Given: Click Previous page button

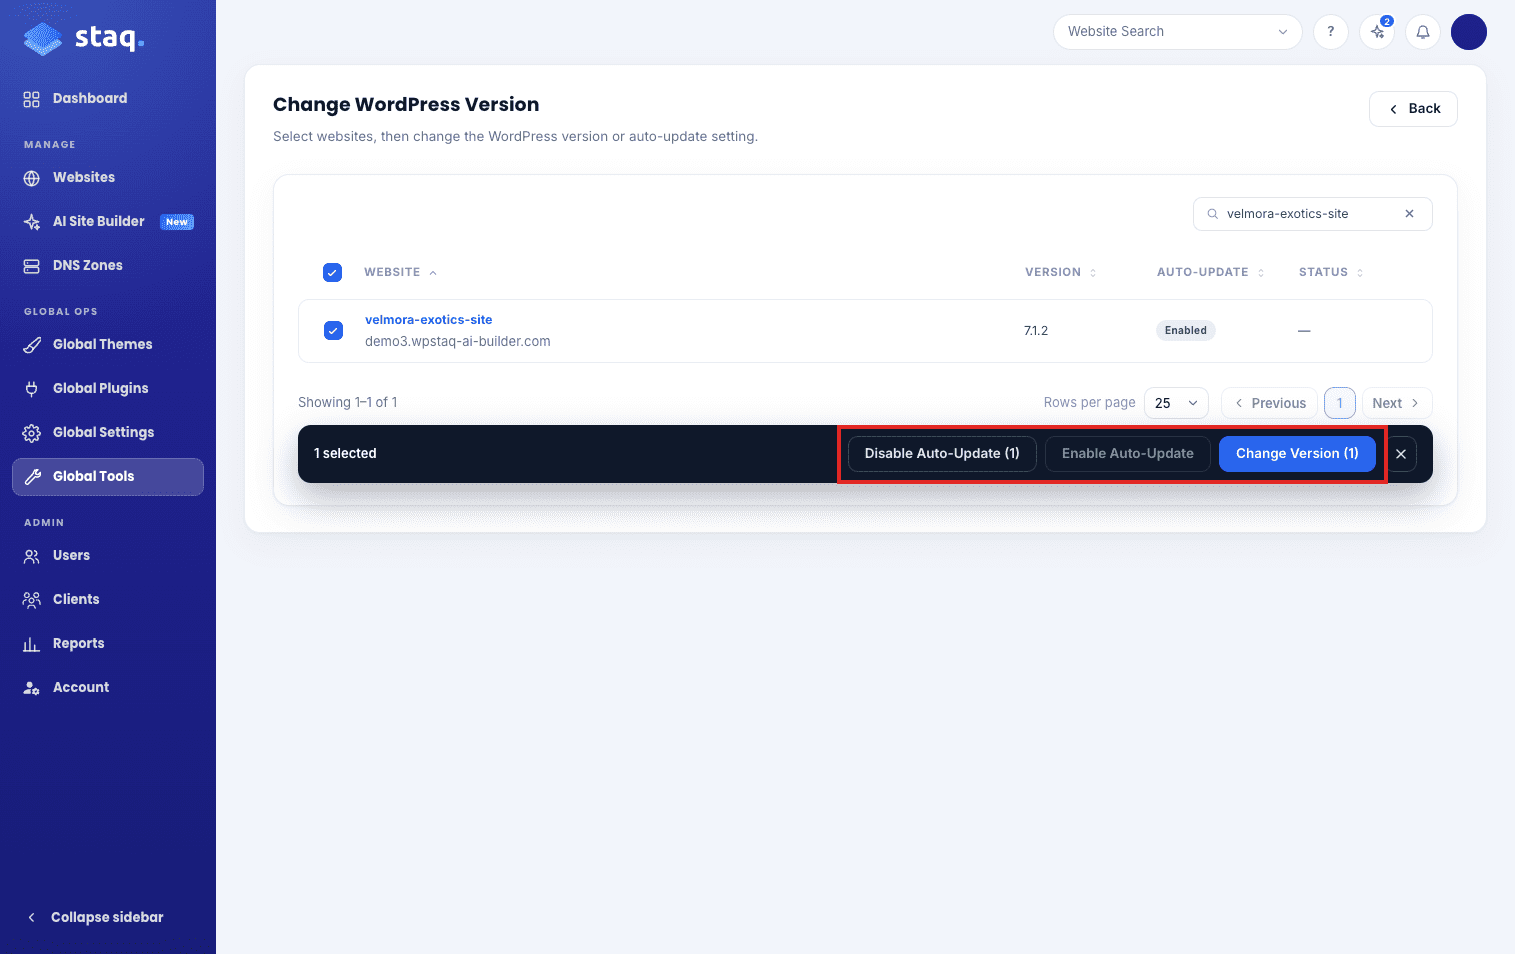Looking at the screenshot, I should (1269, 403).
